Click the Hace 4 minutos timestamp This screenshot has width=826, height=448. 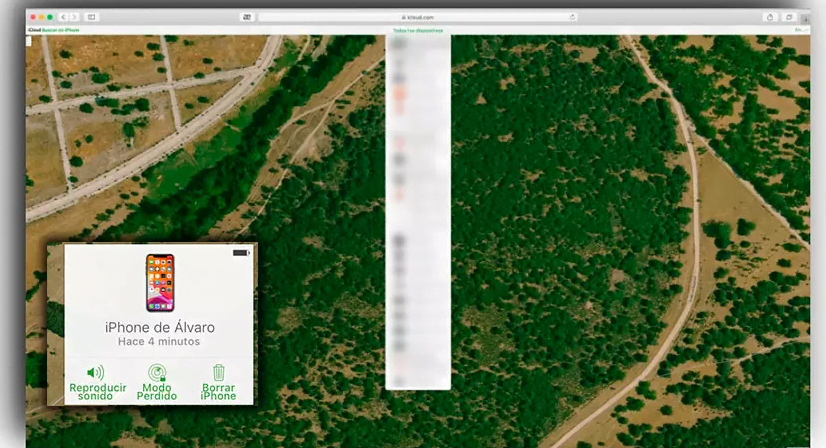(159, 342)
